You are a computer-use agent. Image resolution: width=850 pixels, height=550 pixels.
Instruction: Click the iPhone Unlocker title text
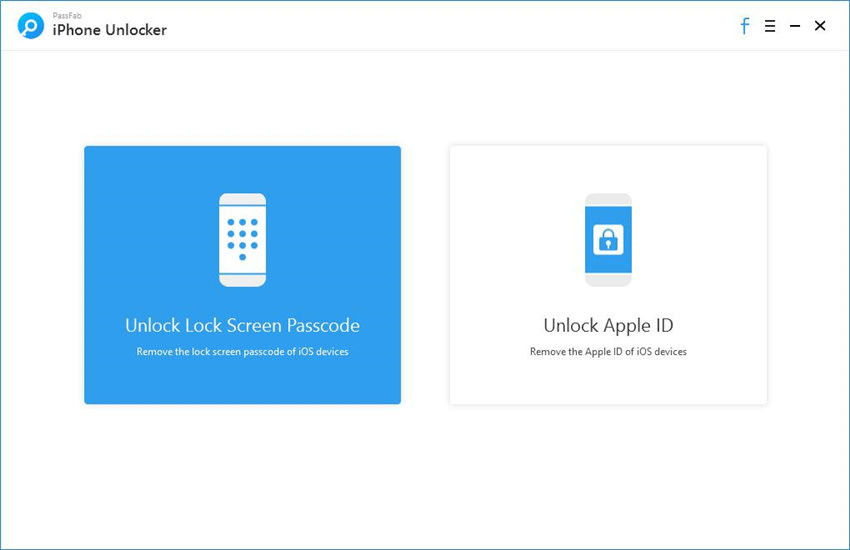pyautogui.click(x=110, y=31)
